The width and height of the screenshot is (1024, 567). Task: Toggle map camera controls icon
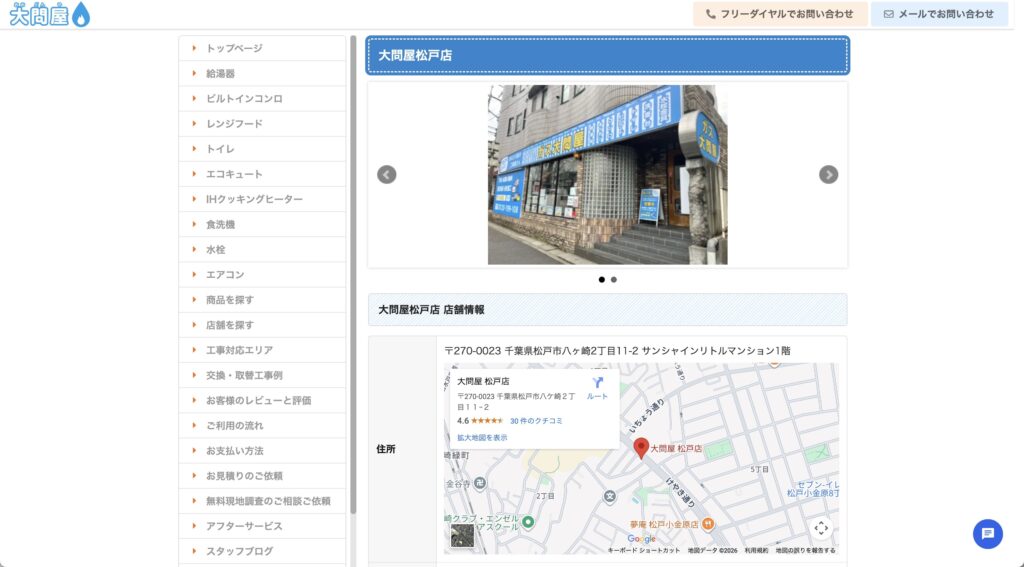(821, 528)
